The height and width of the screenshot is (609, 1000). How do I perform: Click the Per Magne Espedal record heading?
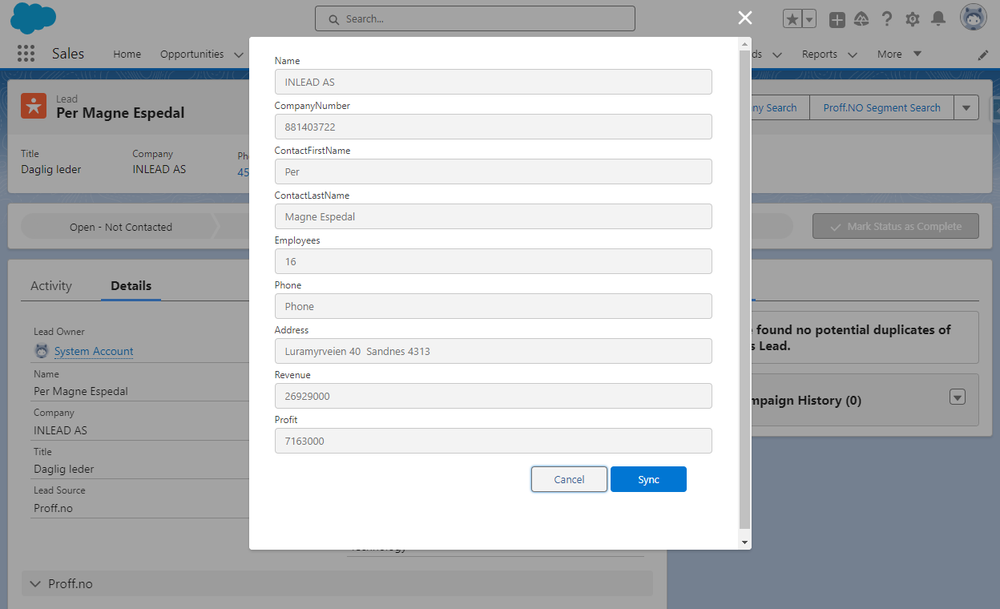tap(120, 113)
